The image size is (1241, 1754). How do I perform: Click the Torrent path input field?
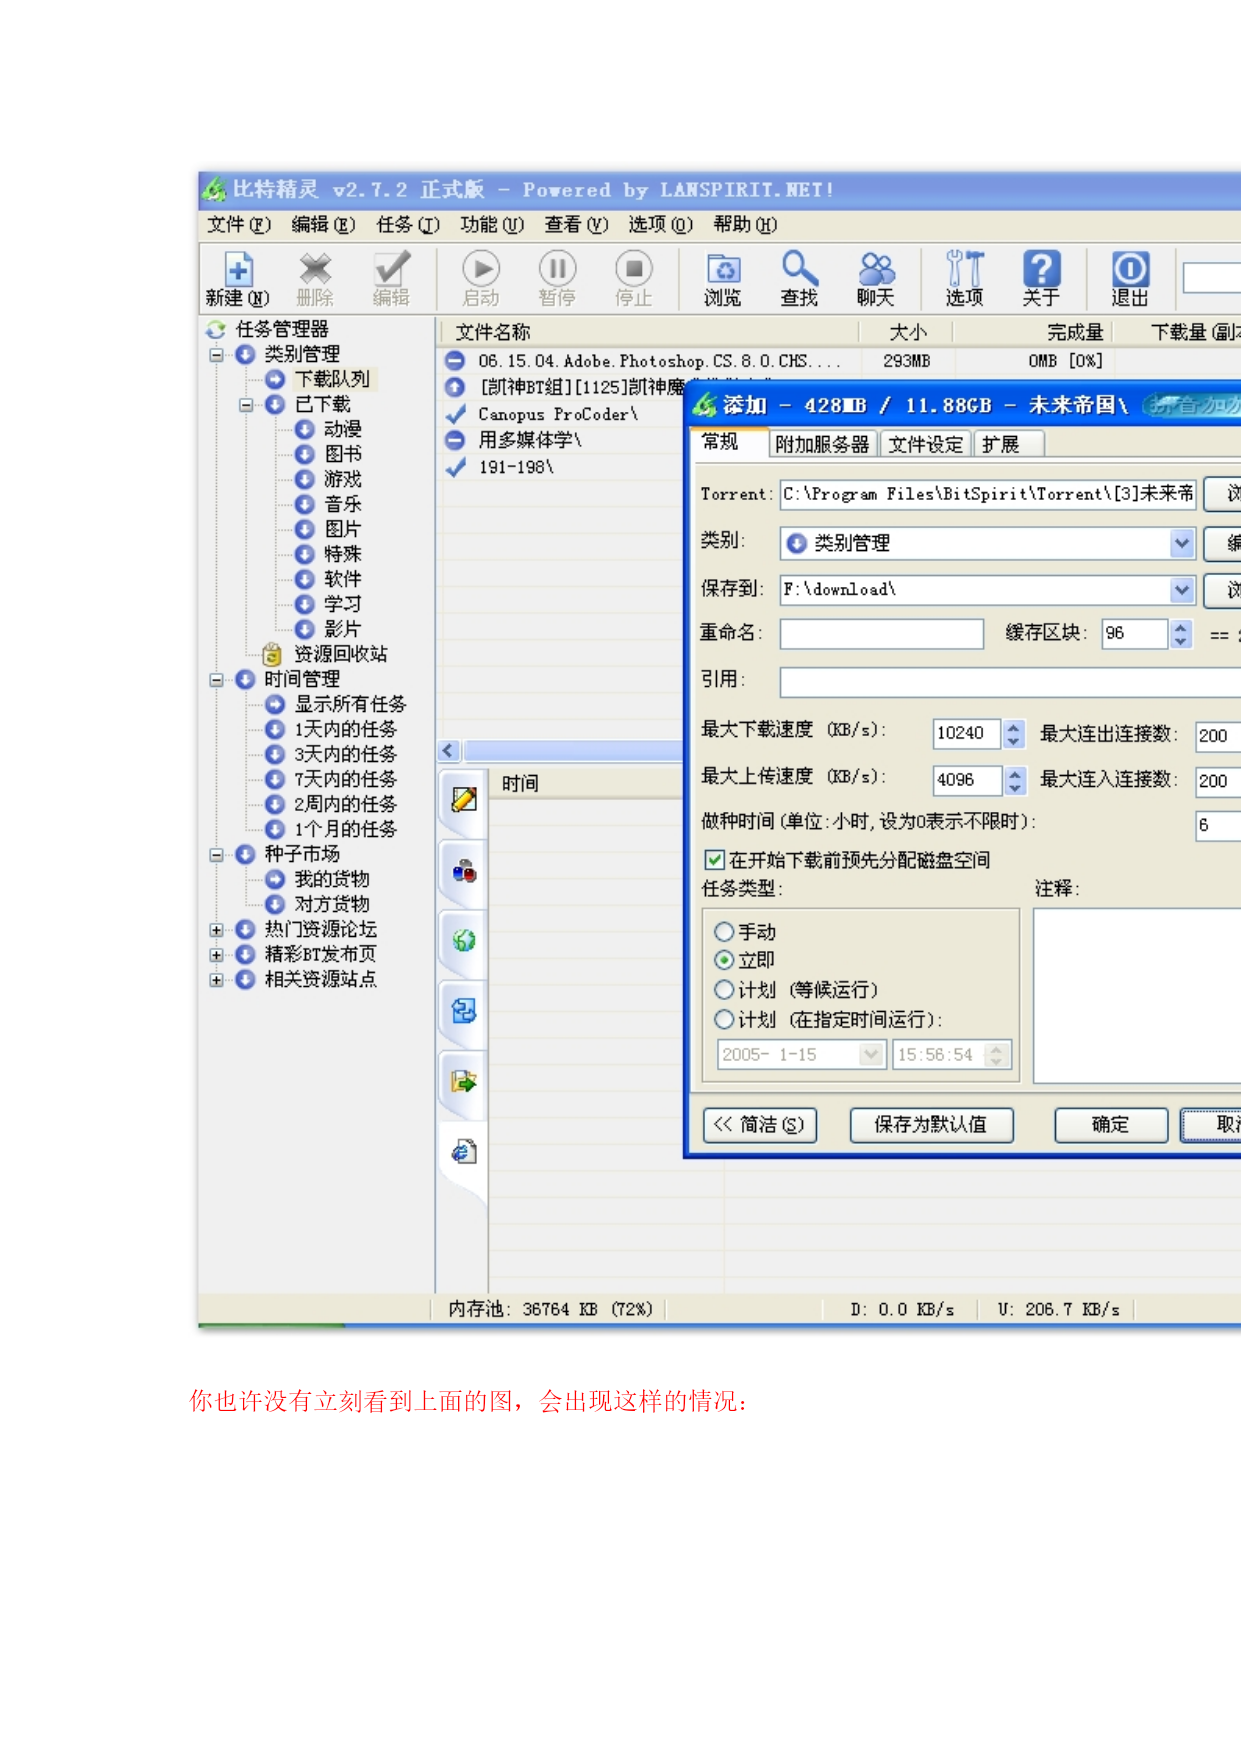point(988,494)
